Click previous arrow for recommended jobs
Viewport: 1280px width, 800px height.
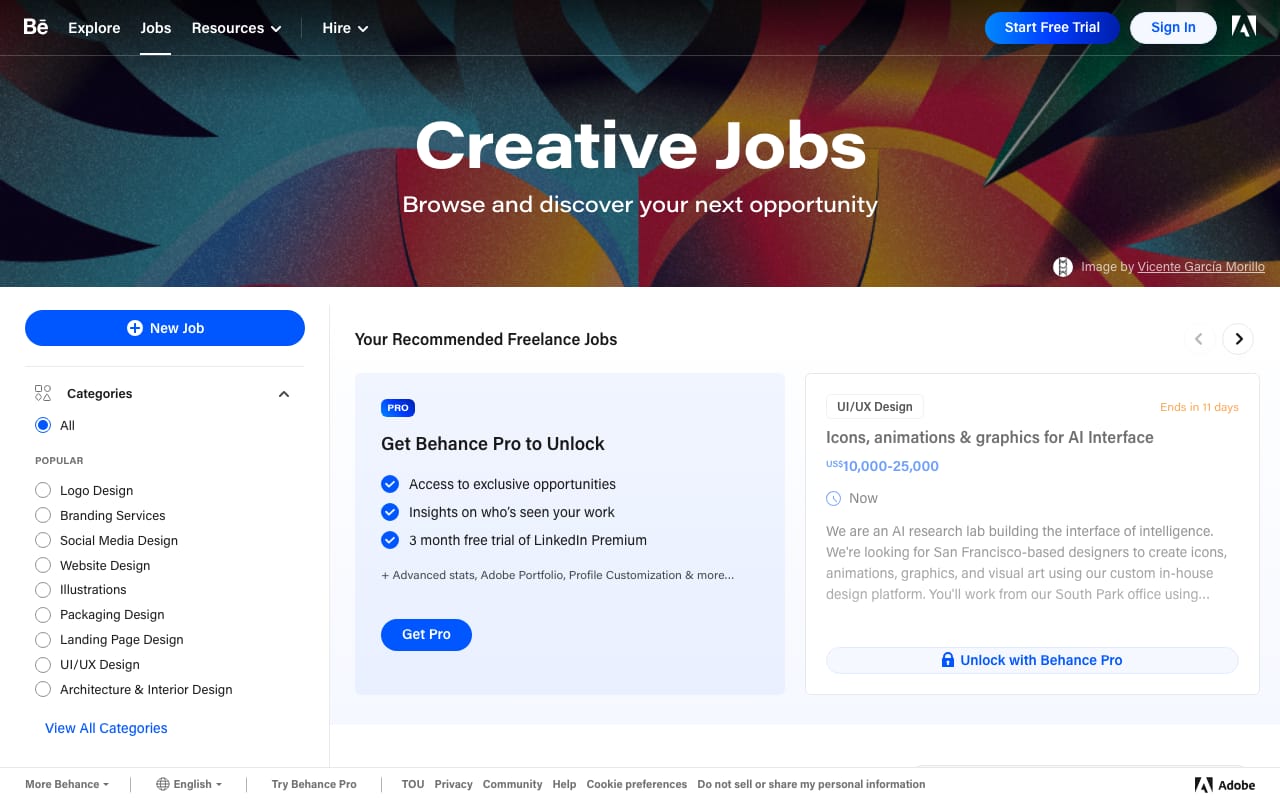1199,339
